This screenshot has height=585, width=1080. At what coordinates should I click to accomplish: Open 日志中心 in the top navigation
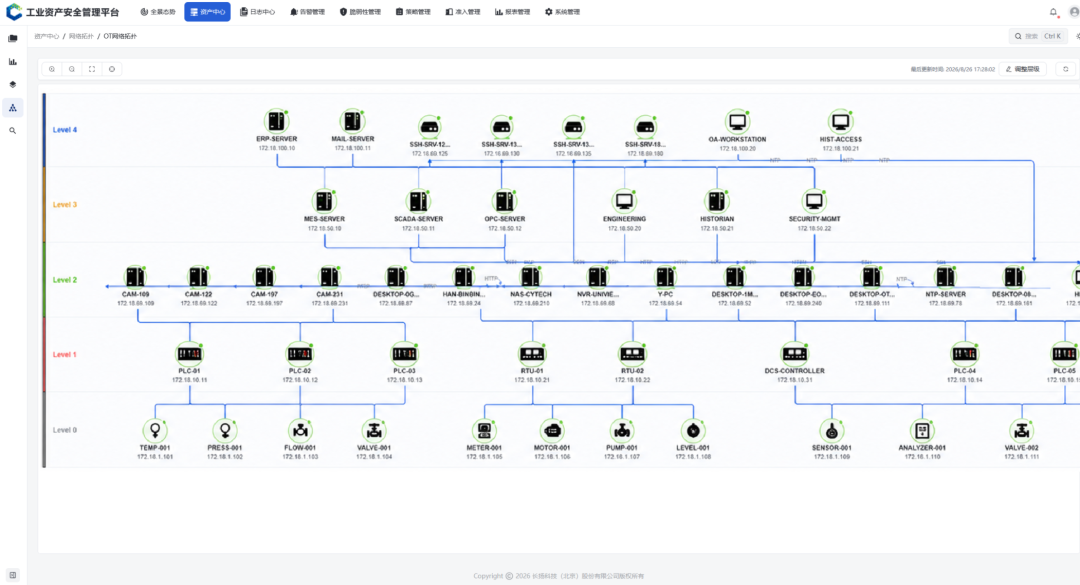coord(258,12)
